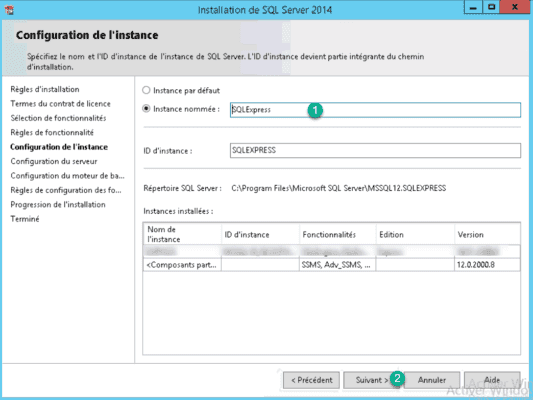533x400 pixels.
Task: Go to Règles de configuration des fo... step
Action: coord(66,190)
